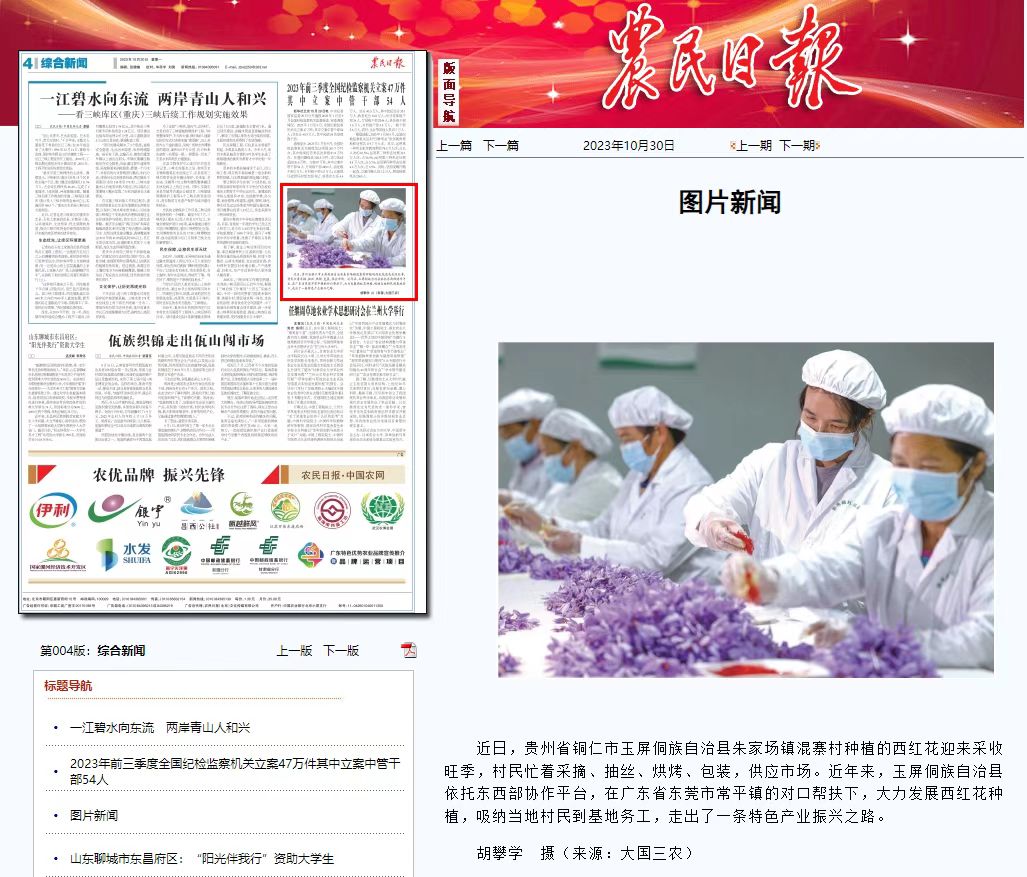The width and height of the screenshot is (1027, 877).
Task: Go to 下一篇 next article
Action: pyautogui.click(x=501, y=145)
